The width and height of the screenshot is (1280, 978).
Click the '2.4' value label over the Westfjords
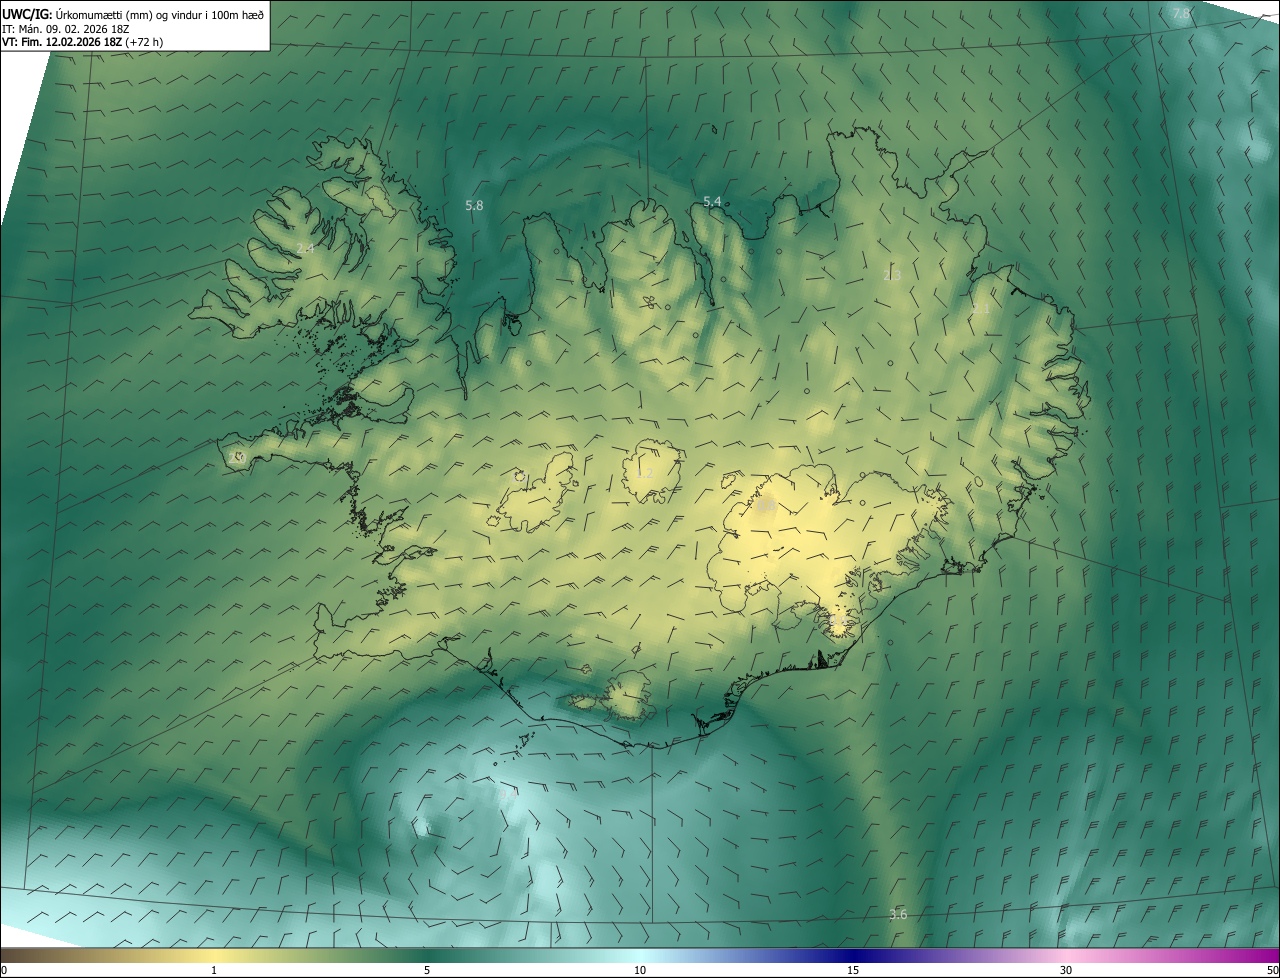tap(305, 248)
